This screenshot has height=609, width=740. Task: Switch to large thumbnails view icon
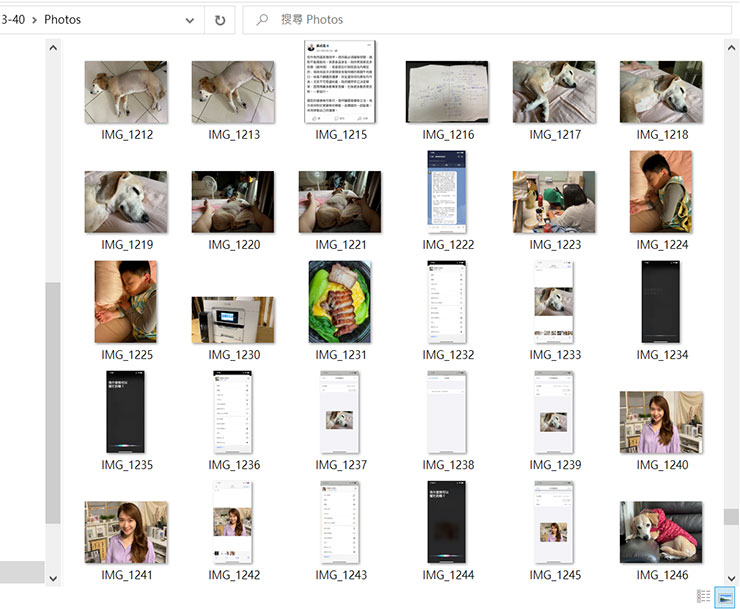point(725,597)
